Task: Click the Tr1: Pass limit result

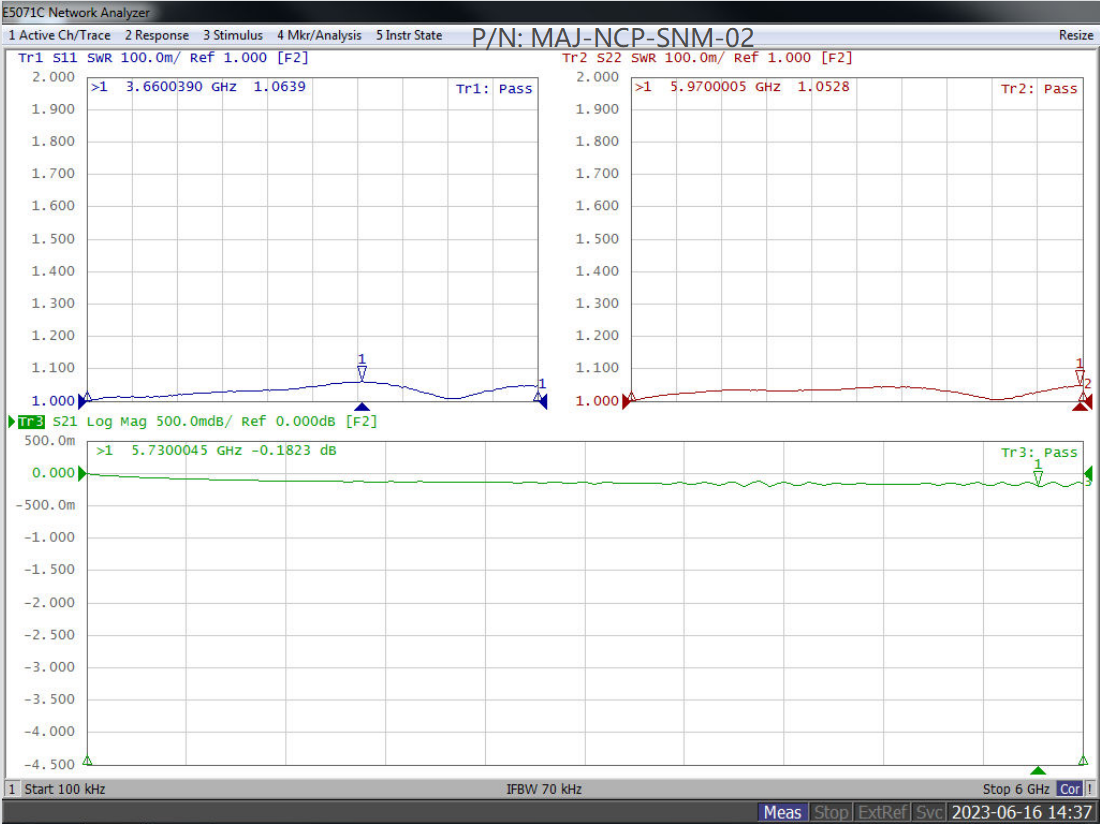Action: pyautogui.click(x=494, y=89)
